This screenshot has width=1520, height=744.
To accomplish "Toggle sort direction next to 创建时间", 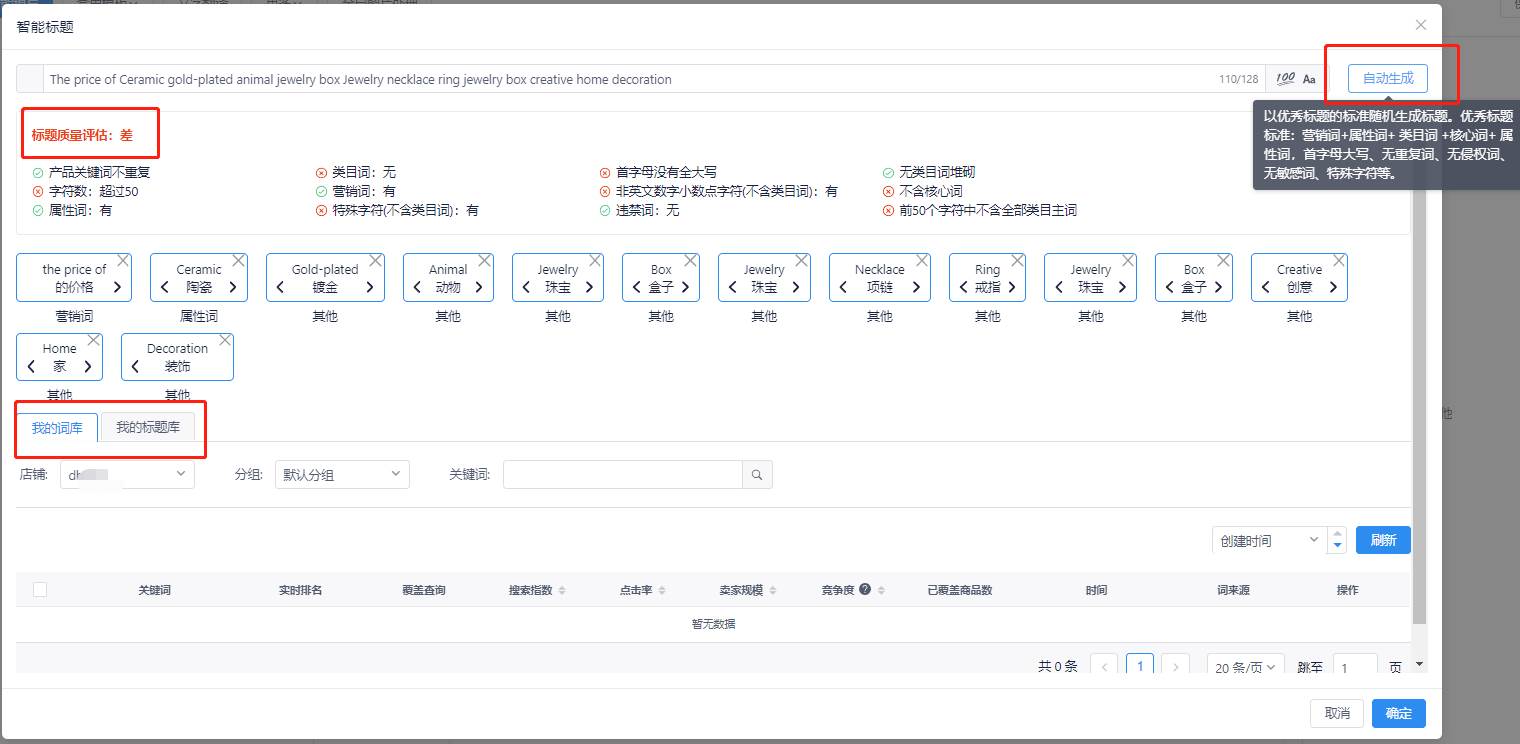I will click(1338, 540).
